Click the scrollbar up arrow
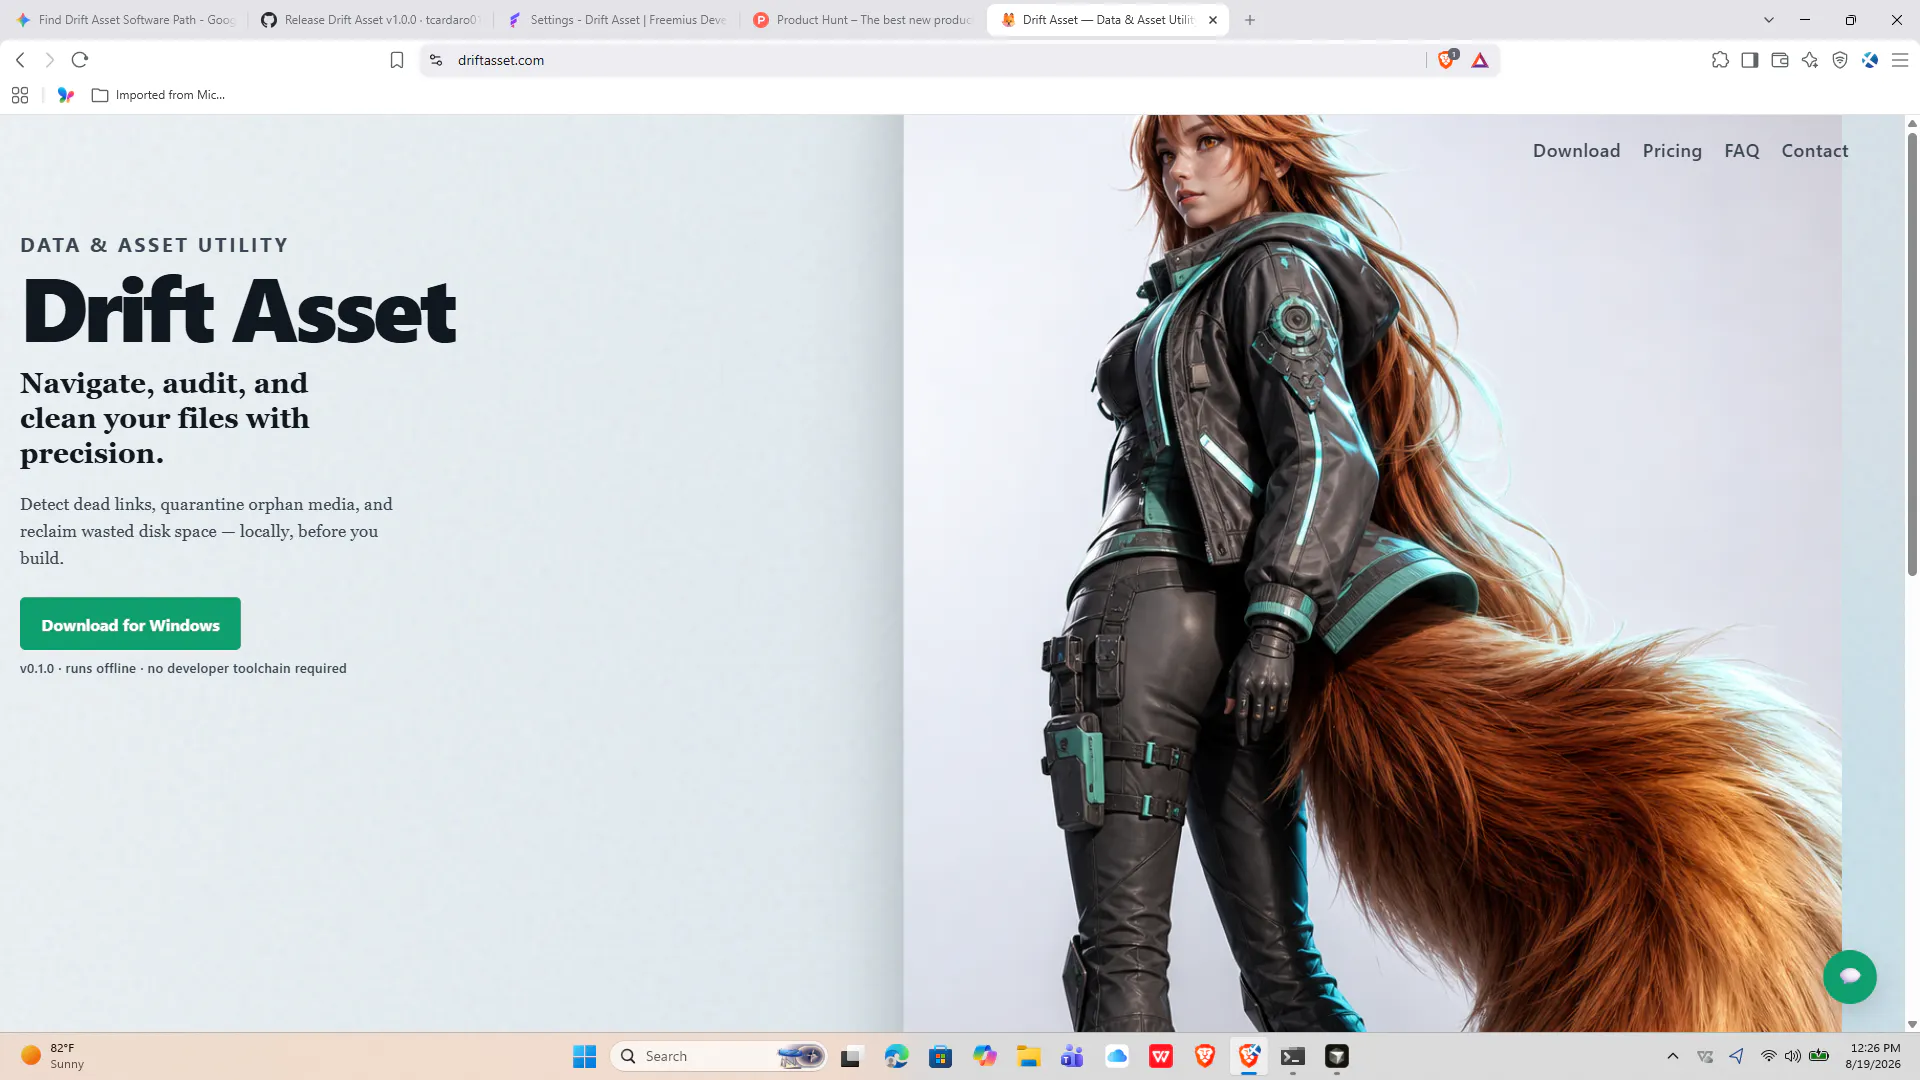1920x1080 pixels. pyautogui.click(x=1912, y=123)
